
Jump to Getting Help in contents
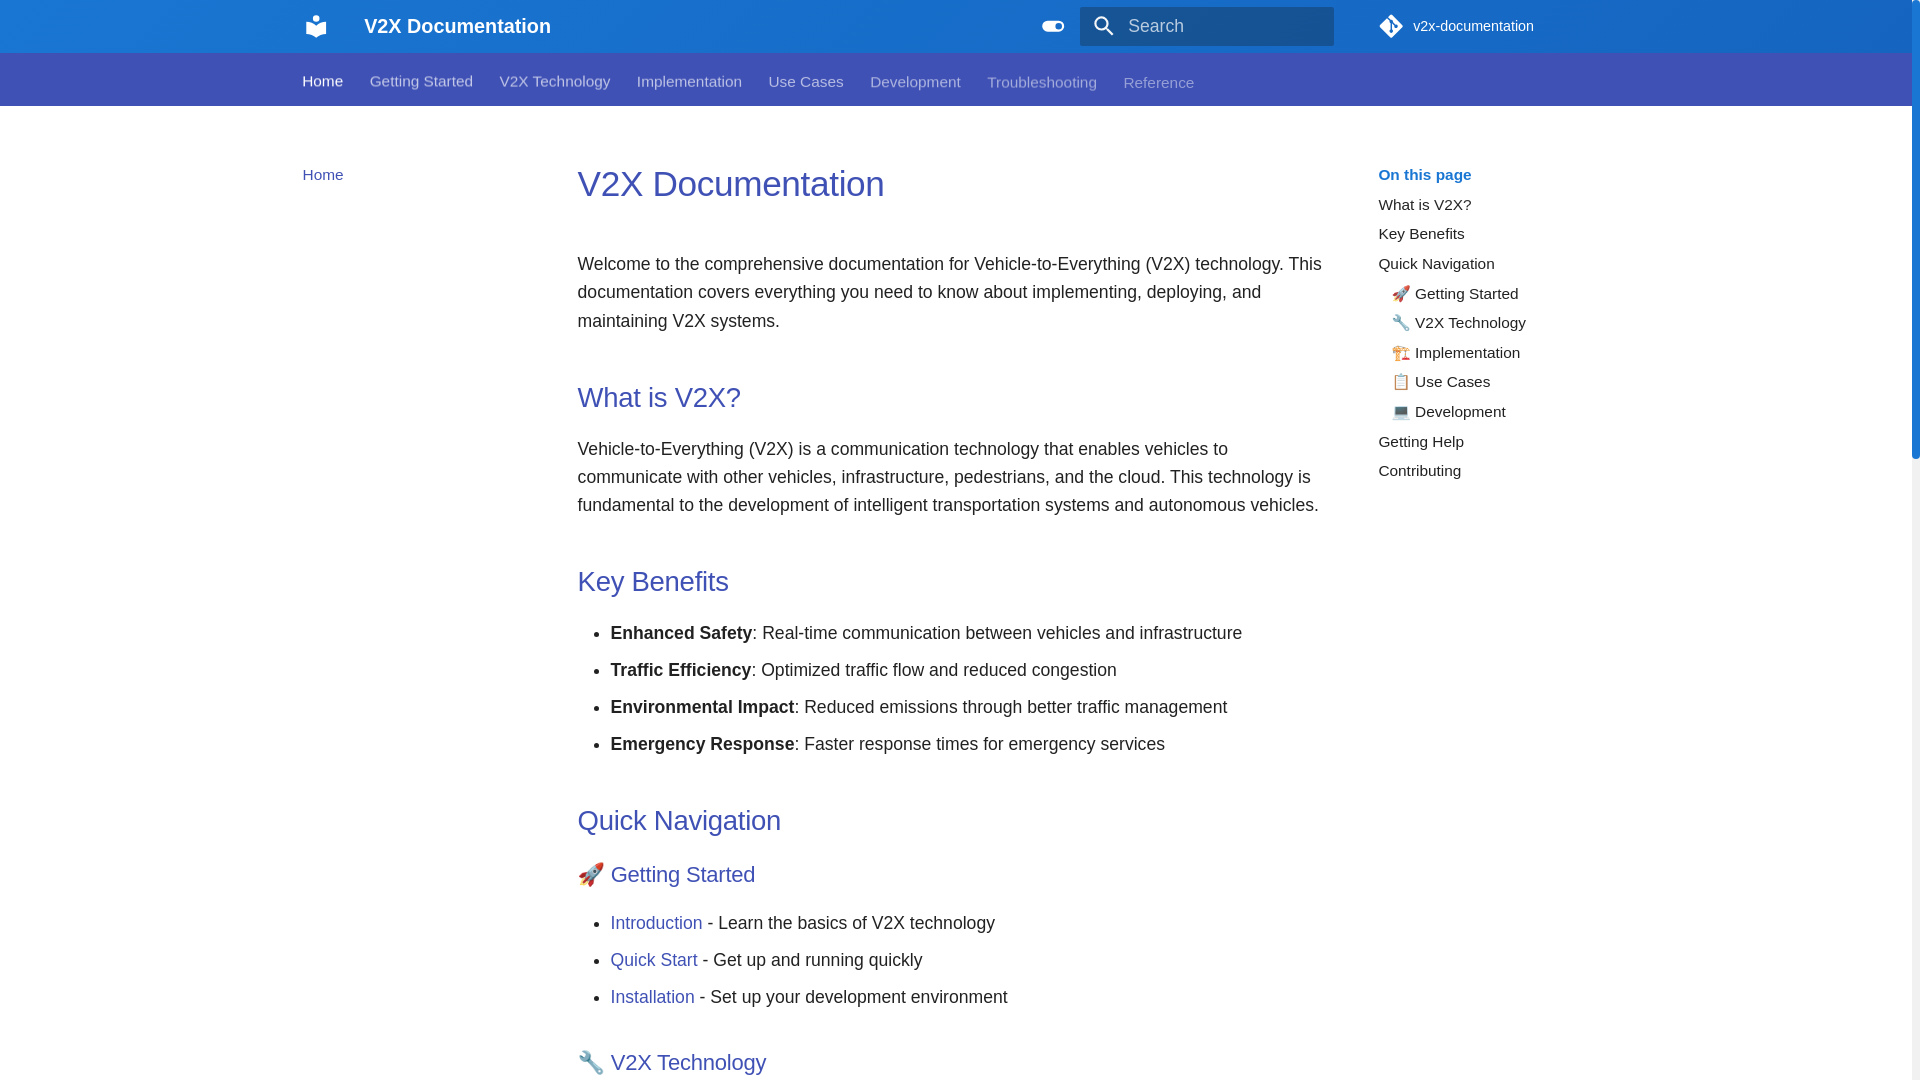(1420, 442)
